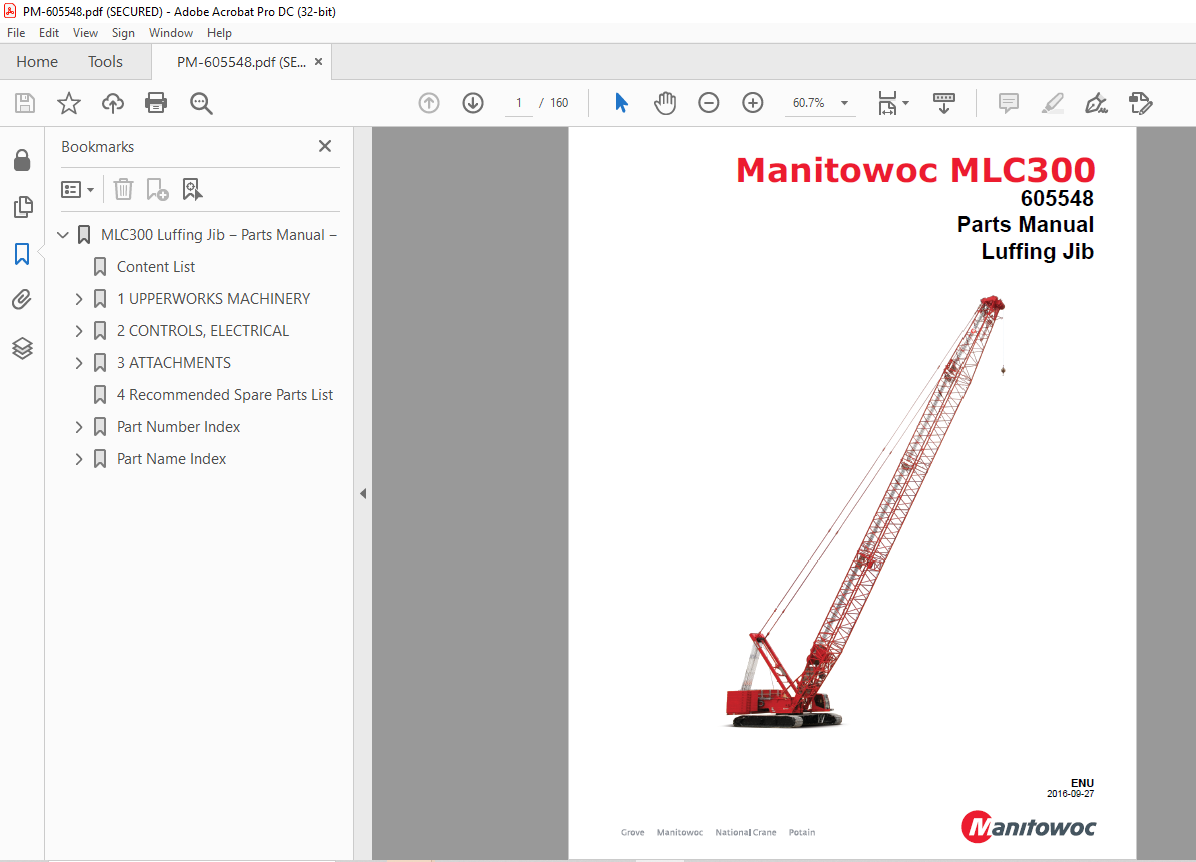Open the security lock panel
Viewport: 1196px width, 862px height.
[22, 160]
